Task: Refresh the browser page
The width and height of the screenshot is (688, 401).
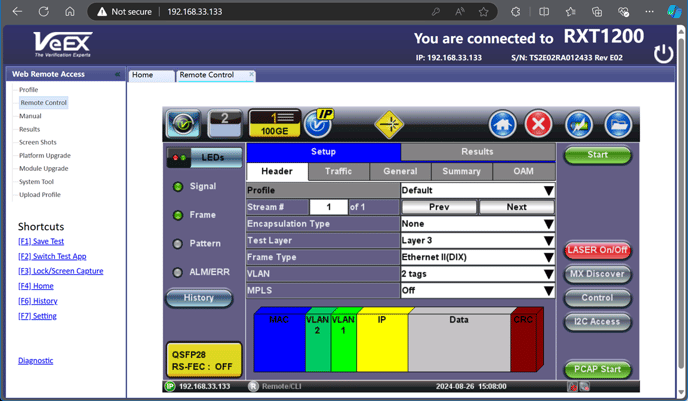Action: tap(43, 11)
